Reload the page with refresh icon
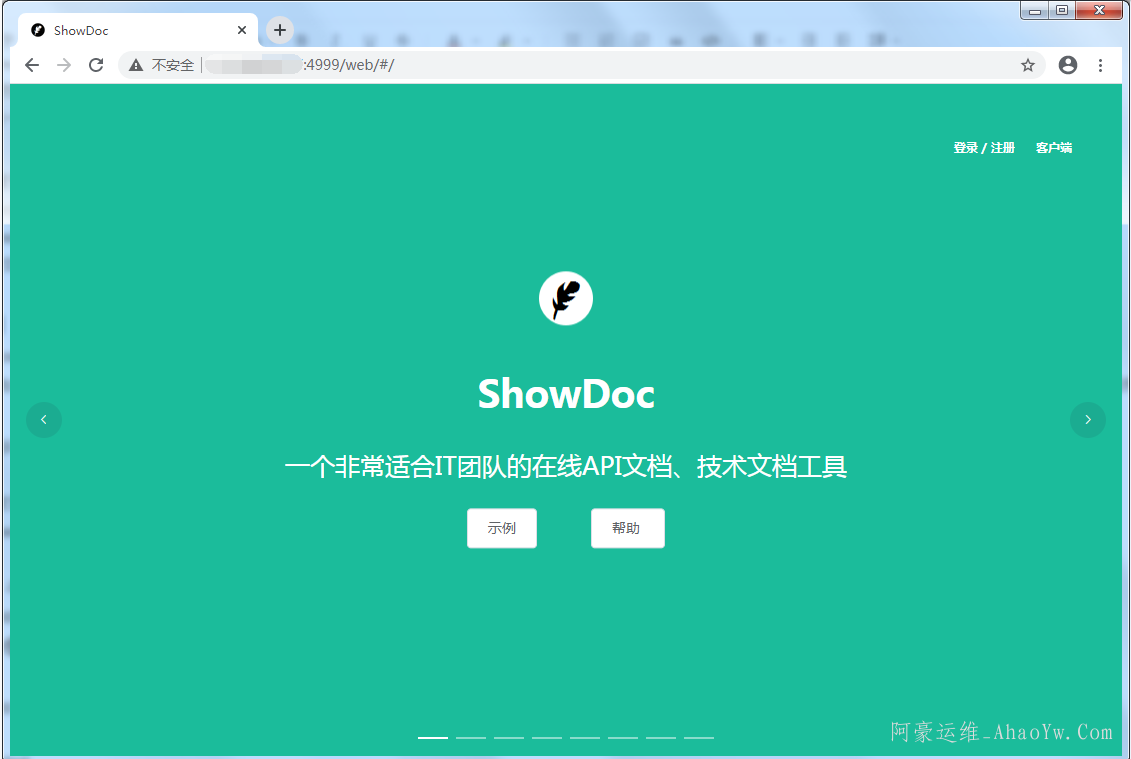Image resolution: width=1131 pixels, height=759 pixels. [96, 65]
